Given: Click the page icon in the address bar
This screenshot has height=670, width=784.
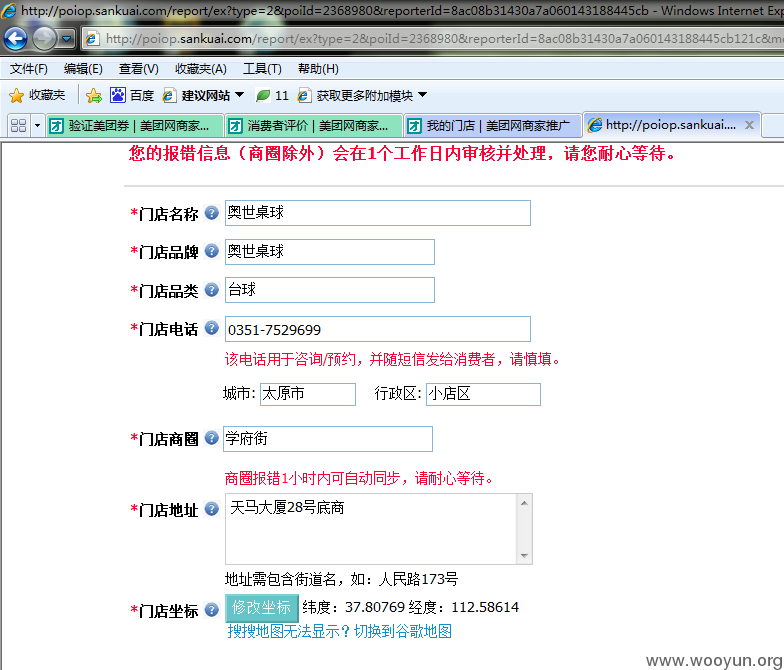Looking at the screenshot, I should [92, 38].
